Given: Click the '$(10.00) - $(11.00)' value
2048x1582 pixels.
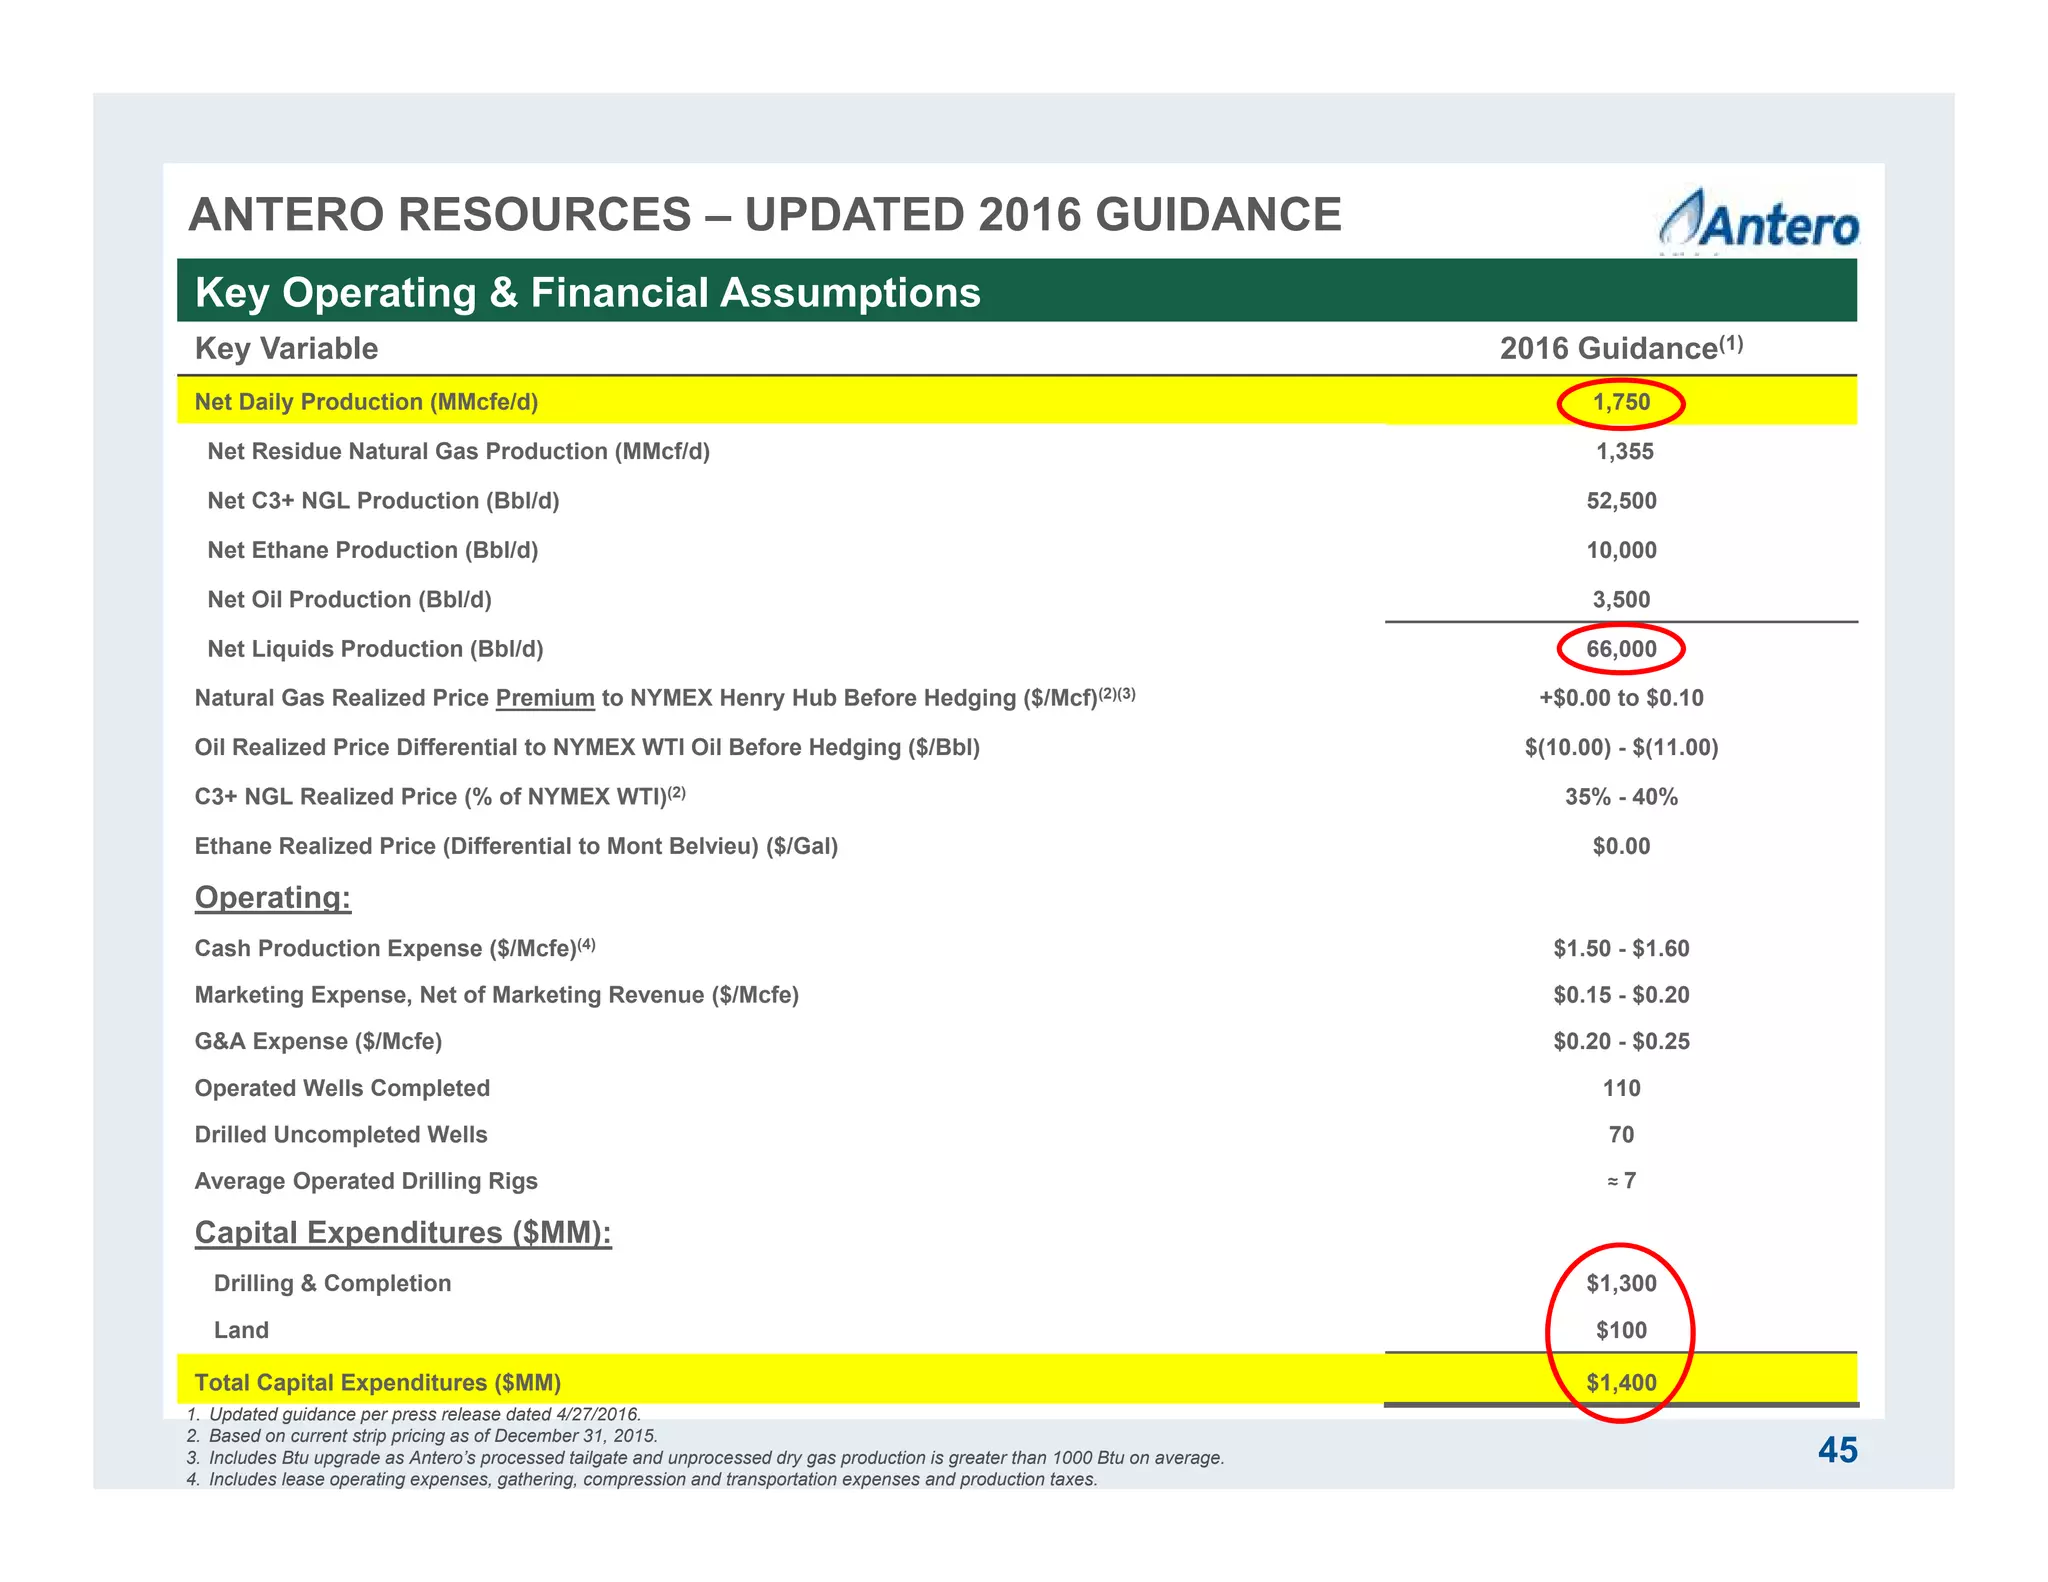Looking at the screenshot, I should [x=1621, y=748].
